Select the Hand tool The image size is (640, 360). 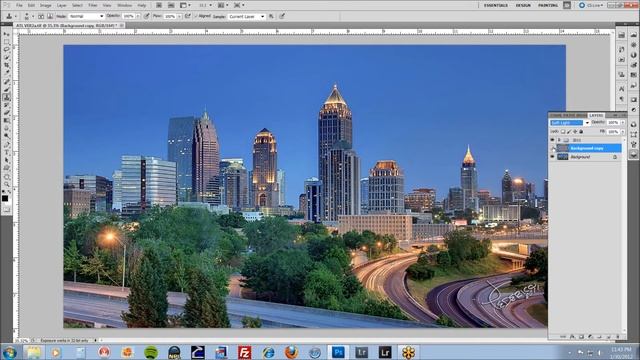[x=7, y=177]
